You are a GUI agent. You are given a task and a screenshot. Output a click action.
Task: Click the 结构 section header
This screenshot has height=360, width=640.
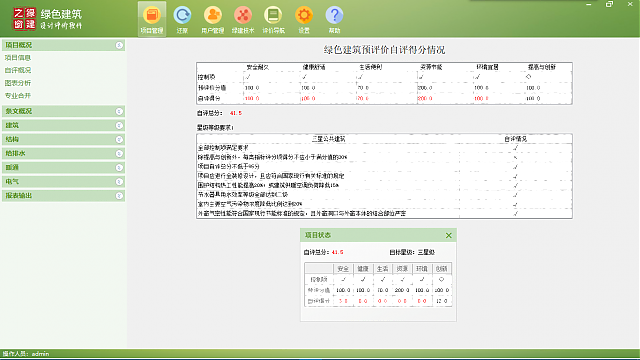(x=63, y=139)
